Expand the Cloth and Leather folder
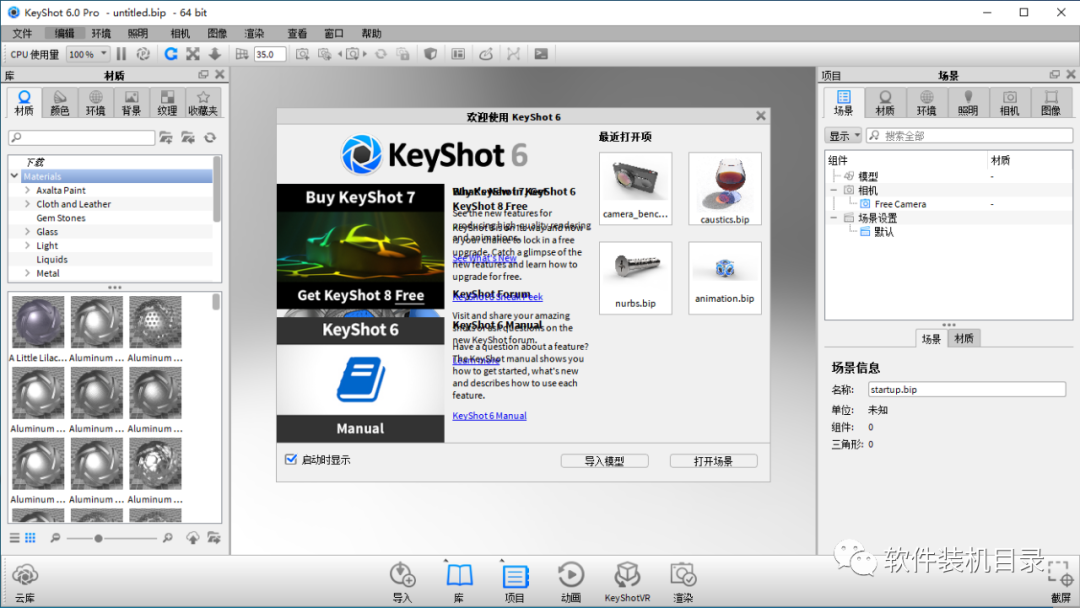The image size is (1080, 608). [x=28, y=204]
